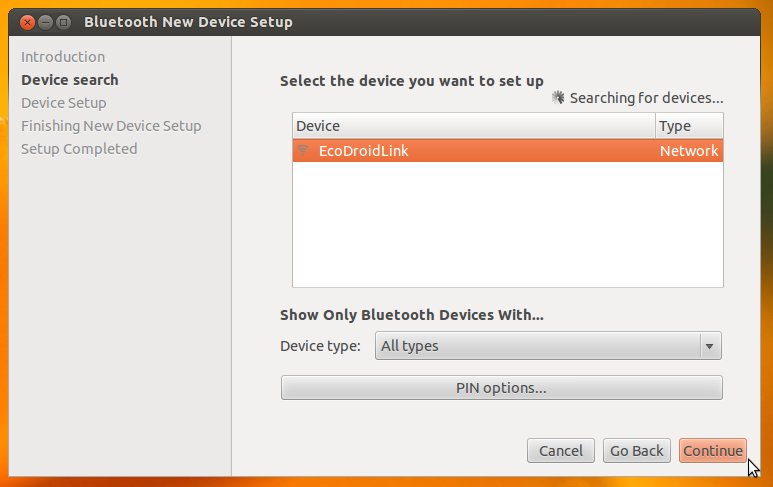This screenshot has height=487, width=773.
Task: Sort the list by Type column header
Action: (689, 126)
